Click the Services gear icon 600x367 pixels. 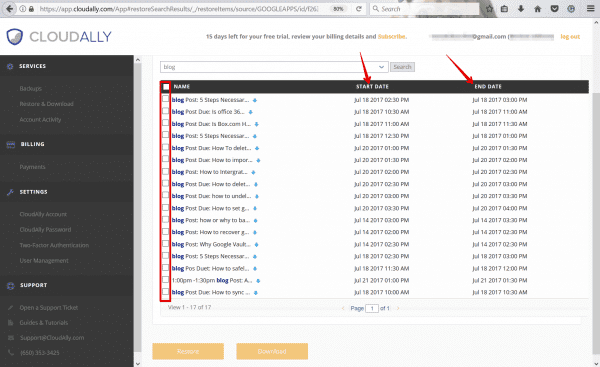[10, 66]
